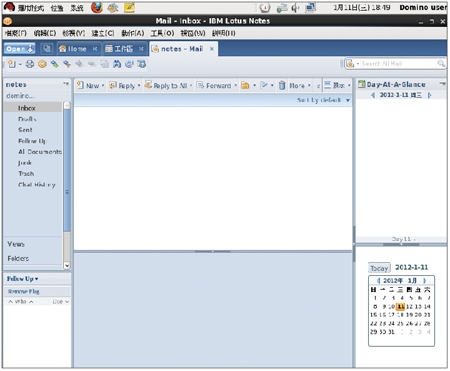This screenshot has height=371, width=450.
Task: Click the Reply button
Action: point(122,86)
